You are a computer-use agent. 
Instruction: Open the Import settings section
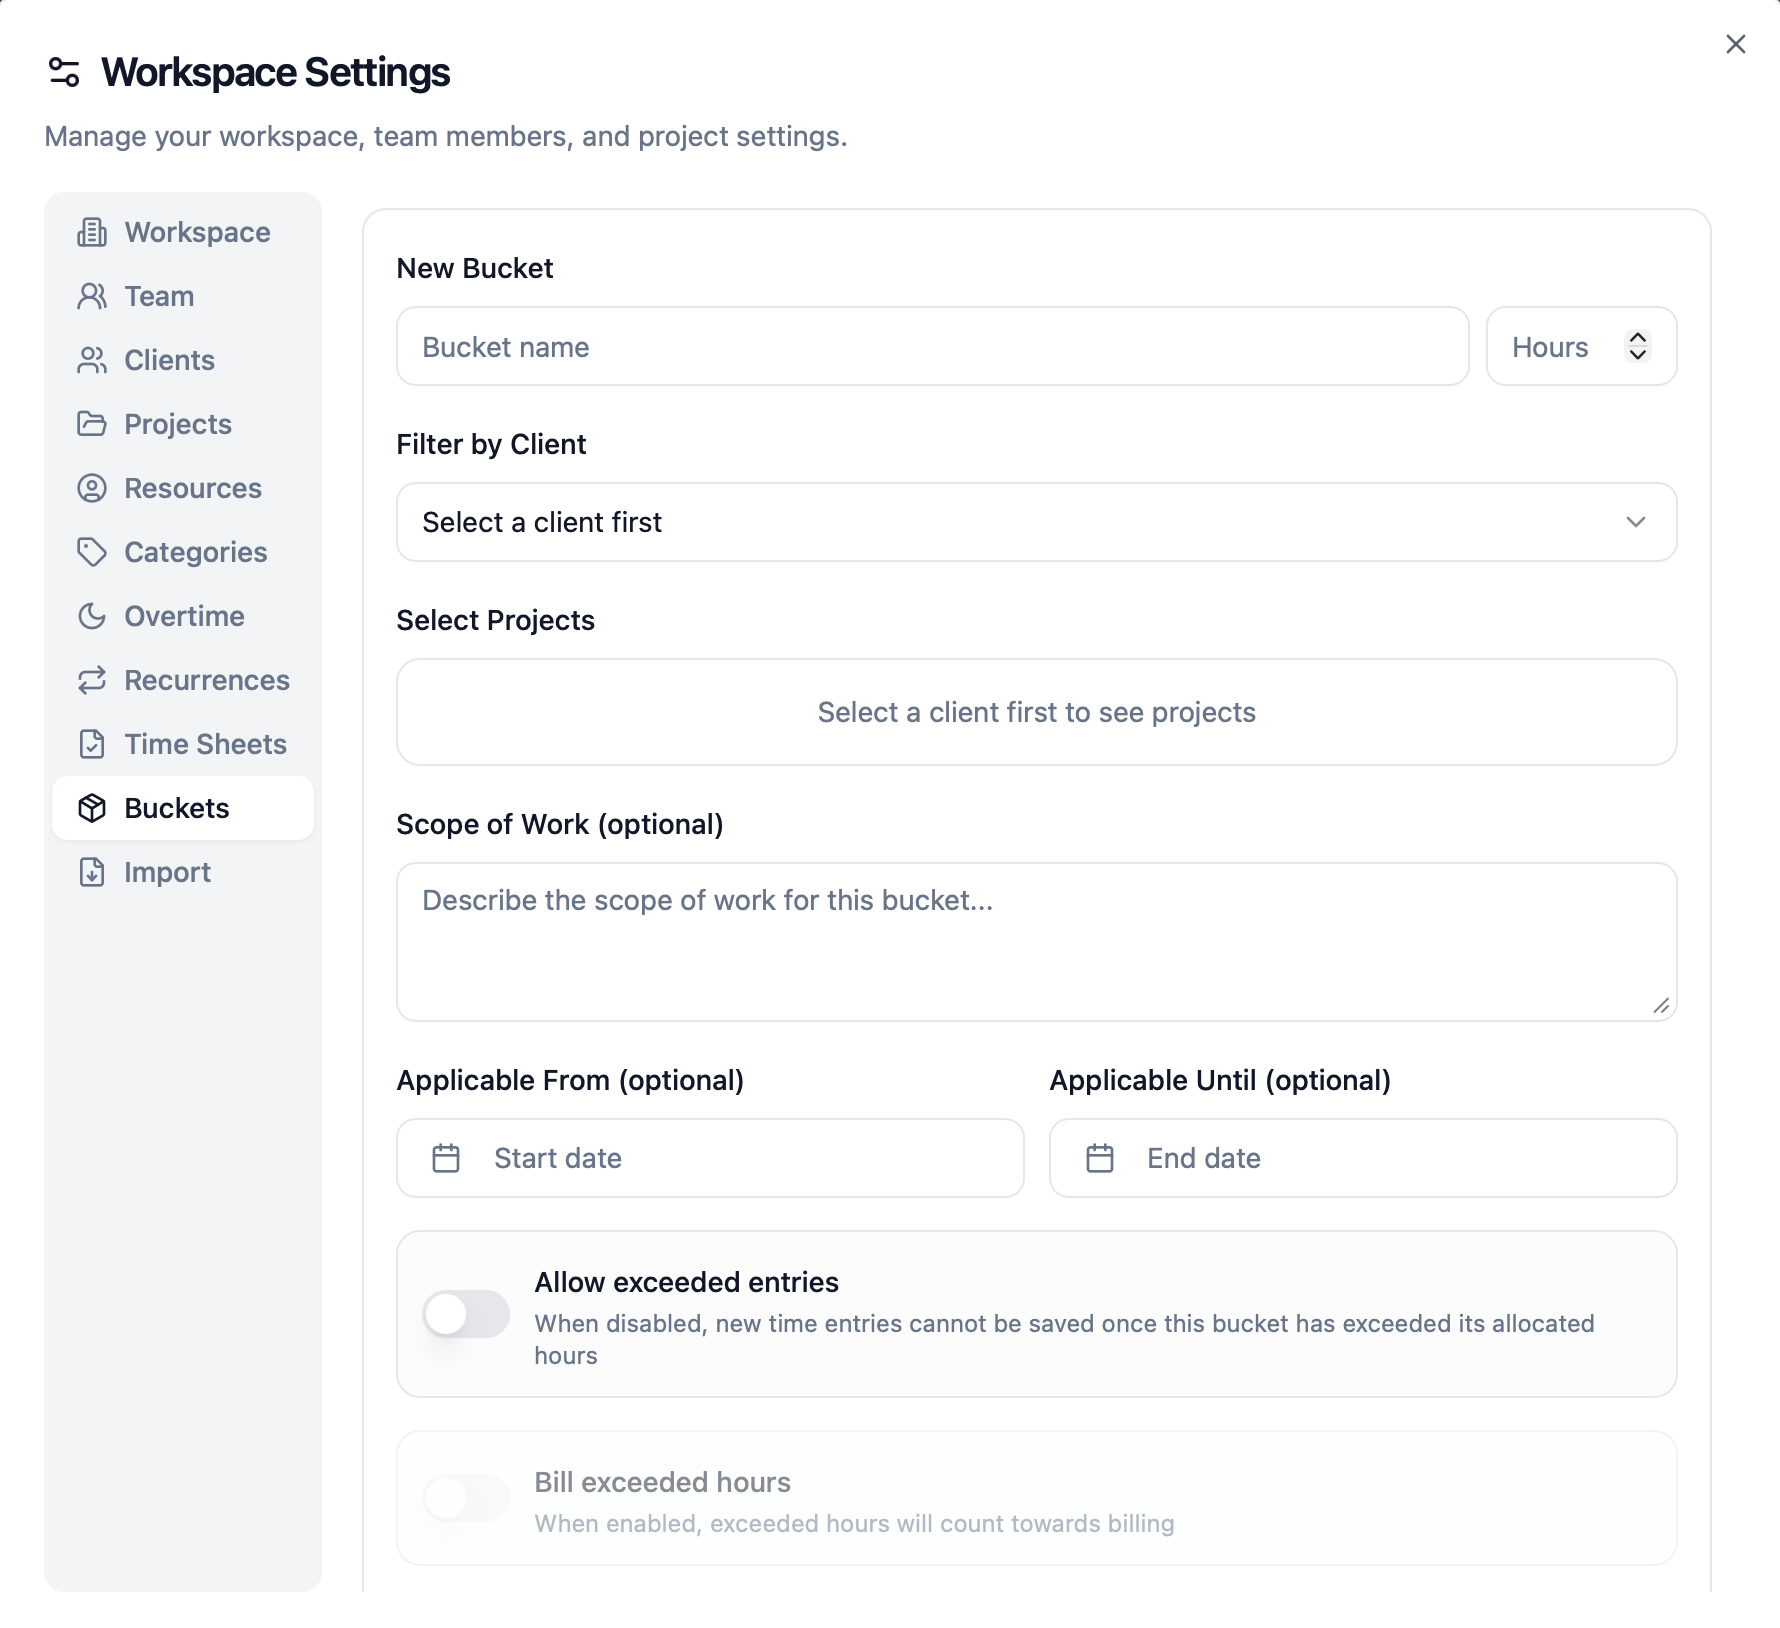(183, 872)
